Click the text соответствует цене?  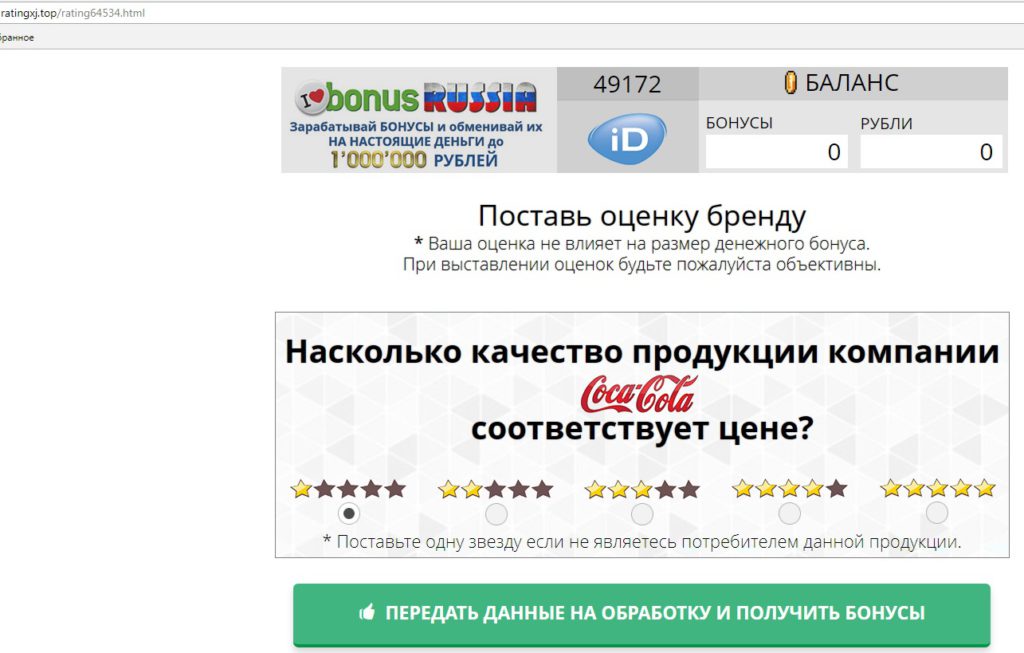pos(642,429)
